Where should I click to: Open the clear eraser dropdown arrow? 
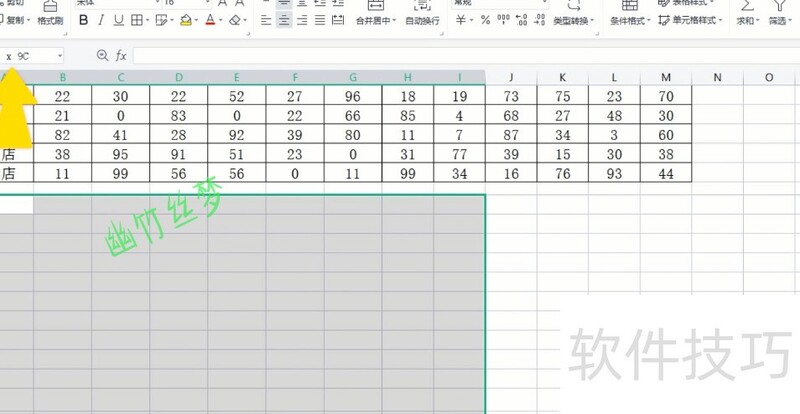coord(245,21)
